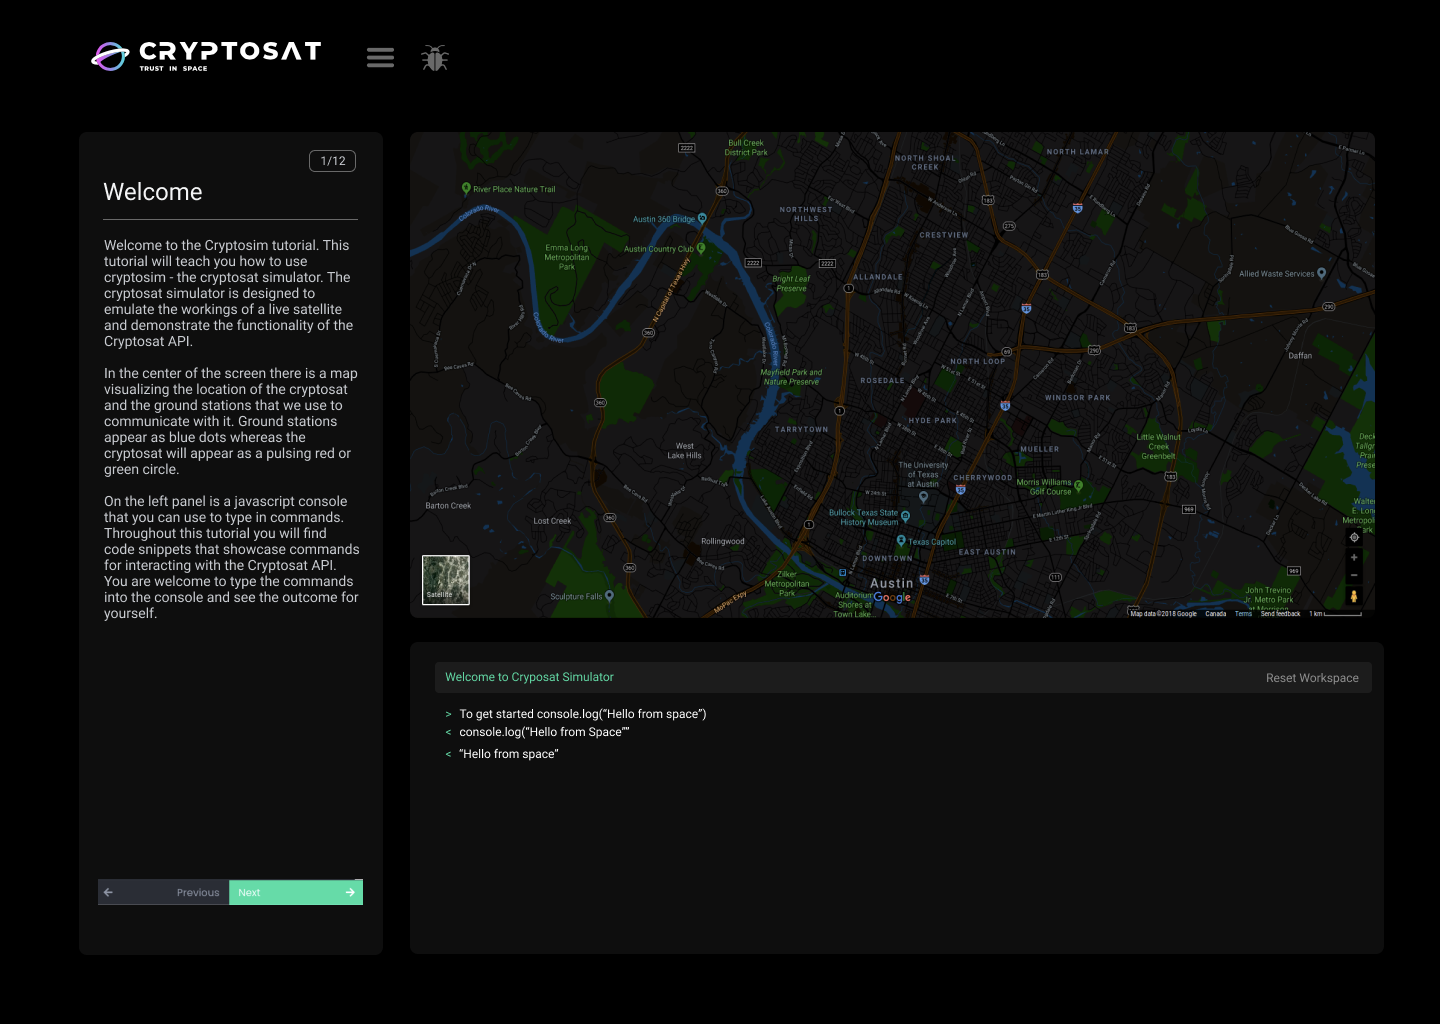Click the WINDSOR PARK map label

pos(1078,397)
